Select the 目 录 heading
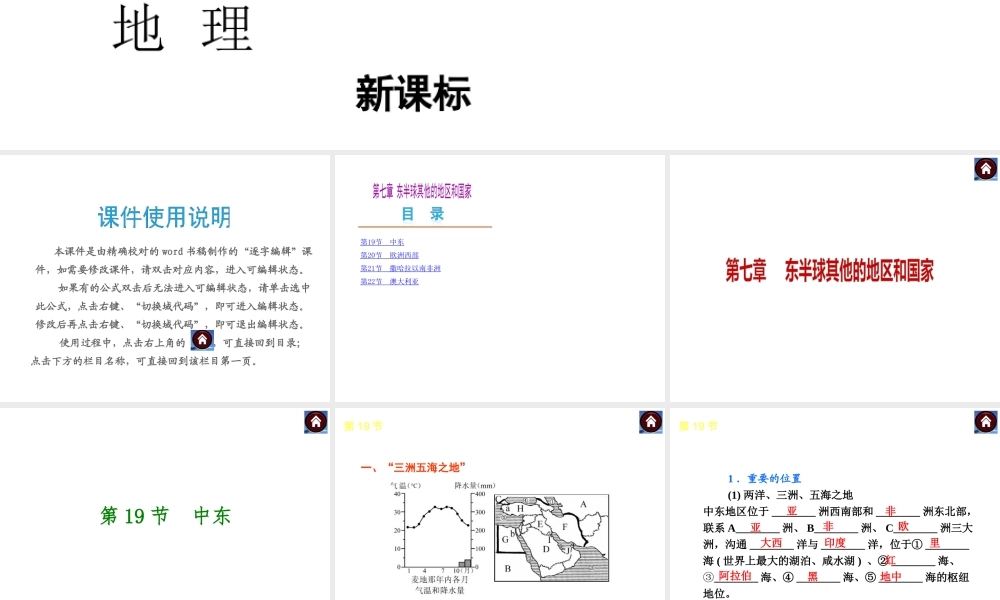 tap(423, 214)
